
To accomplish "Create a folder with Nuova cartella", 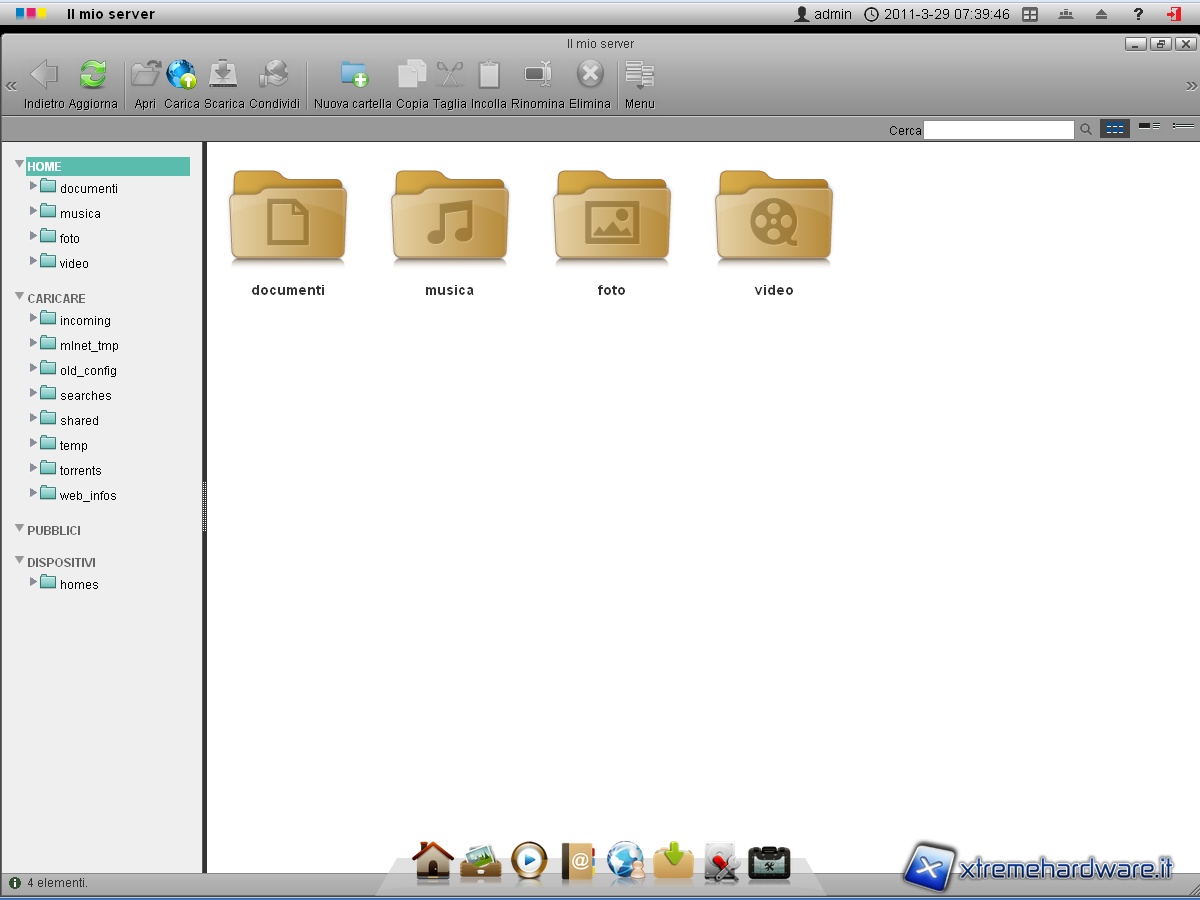I will pos(353,75).
